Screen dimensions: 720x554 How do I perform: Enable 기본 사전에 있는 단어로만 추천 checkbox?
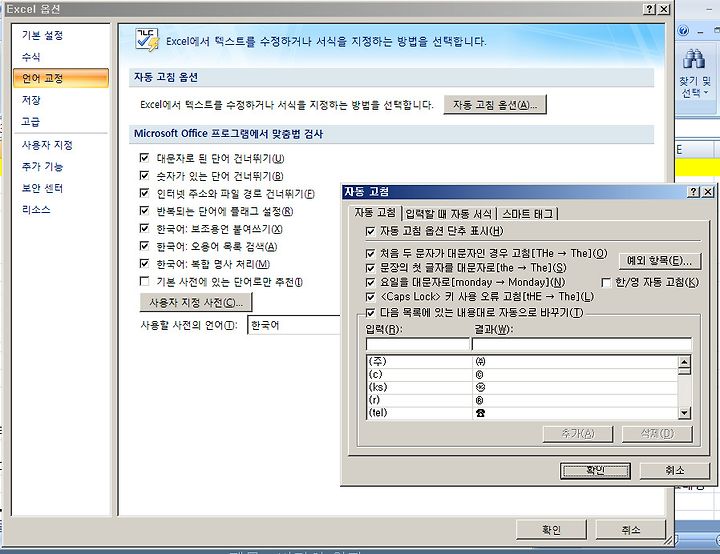(144, 281)
